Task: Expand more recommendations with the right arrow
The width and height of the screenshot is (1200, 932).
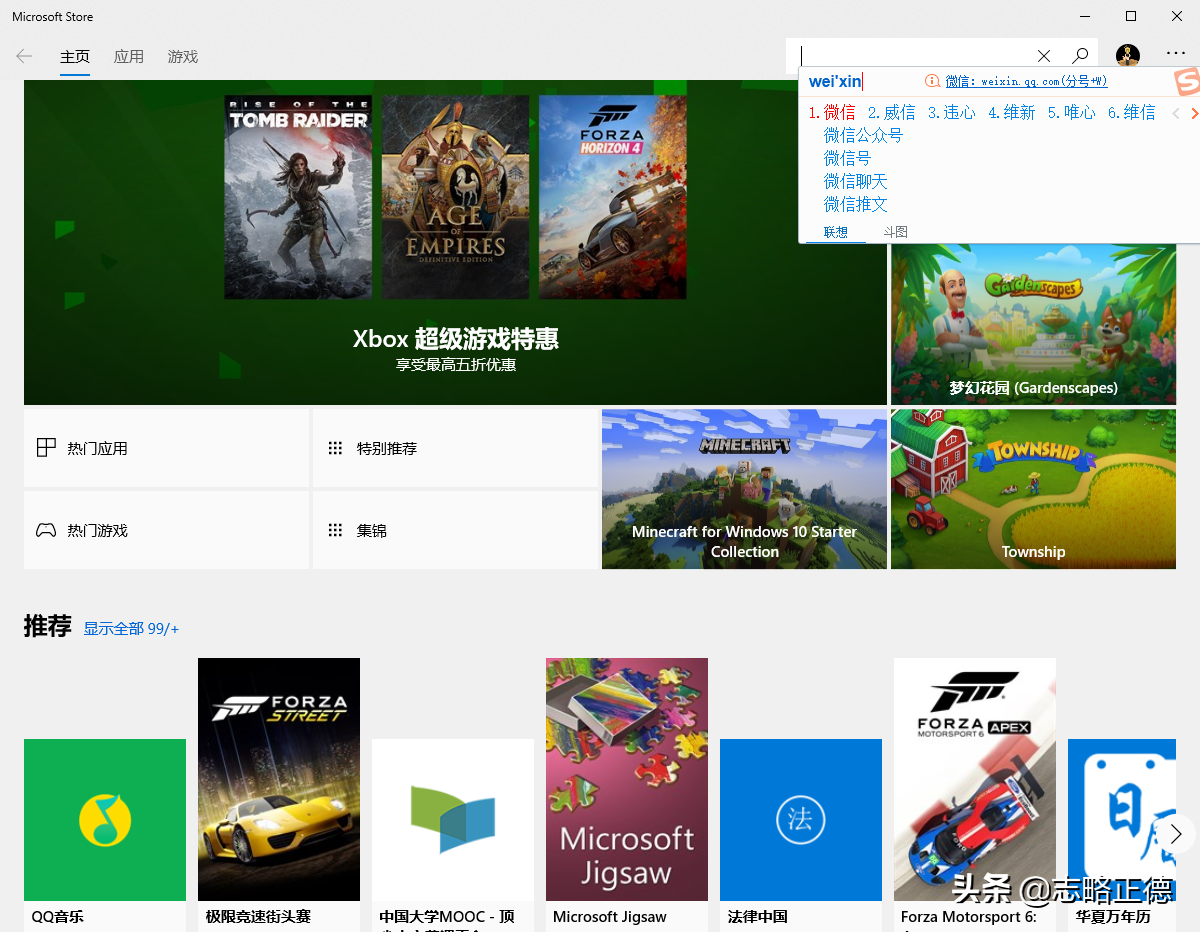Action: [x=1176, y=833]
